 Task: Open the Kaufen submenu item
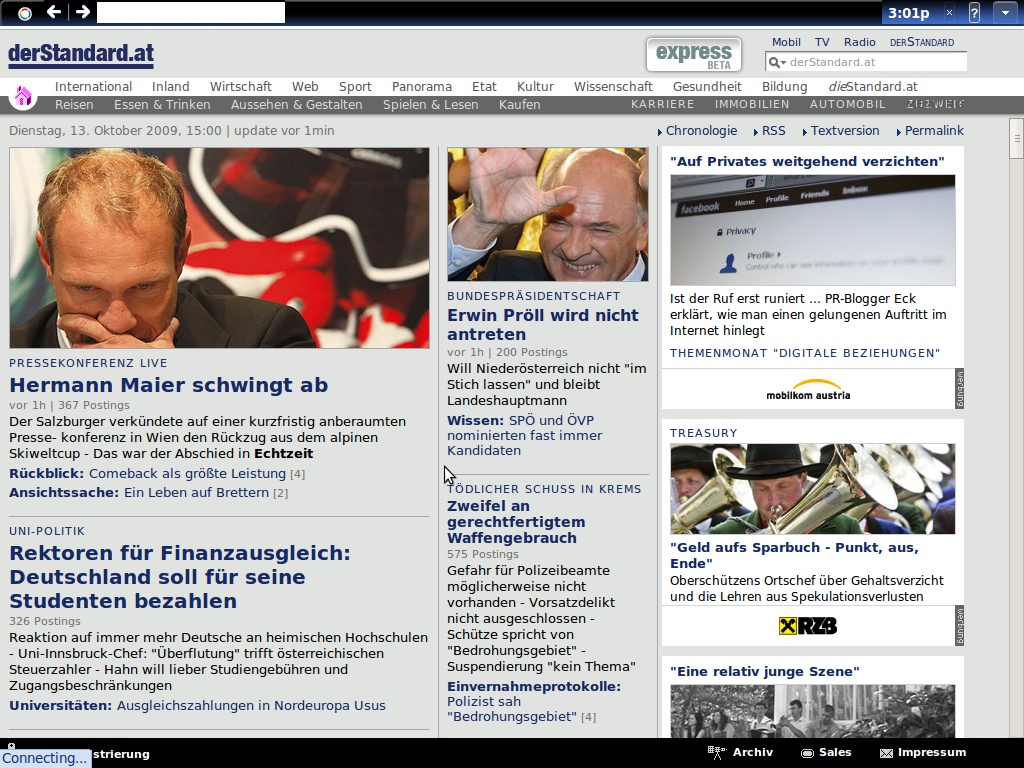click(519, 104)
